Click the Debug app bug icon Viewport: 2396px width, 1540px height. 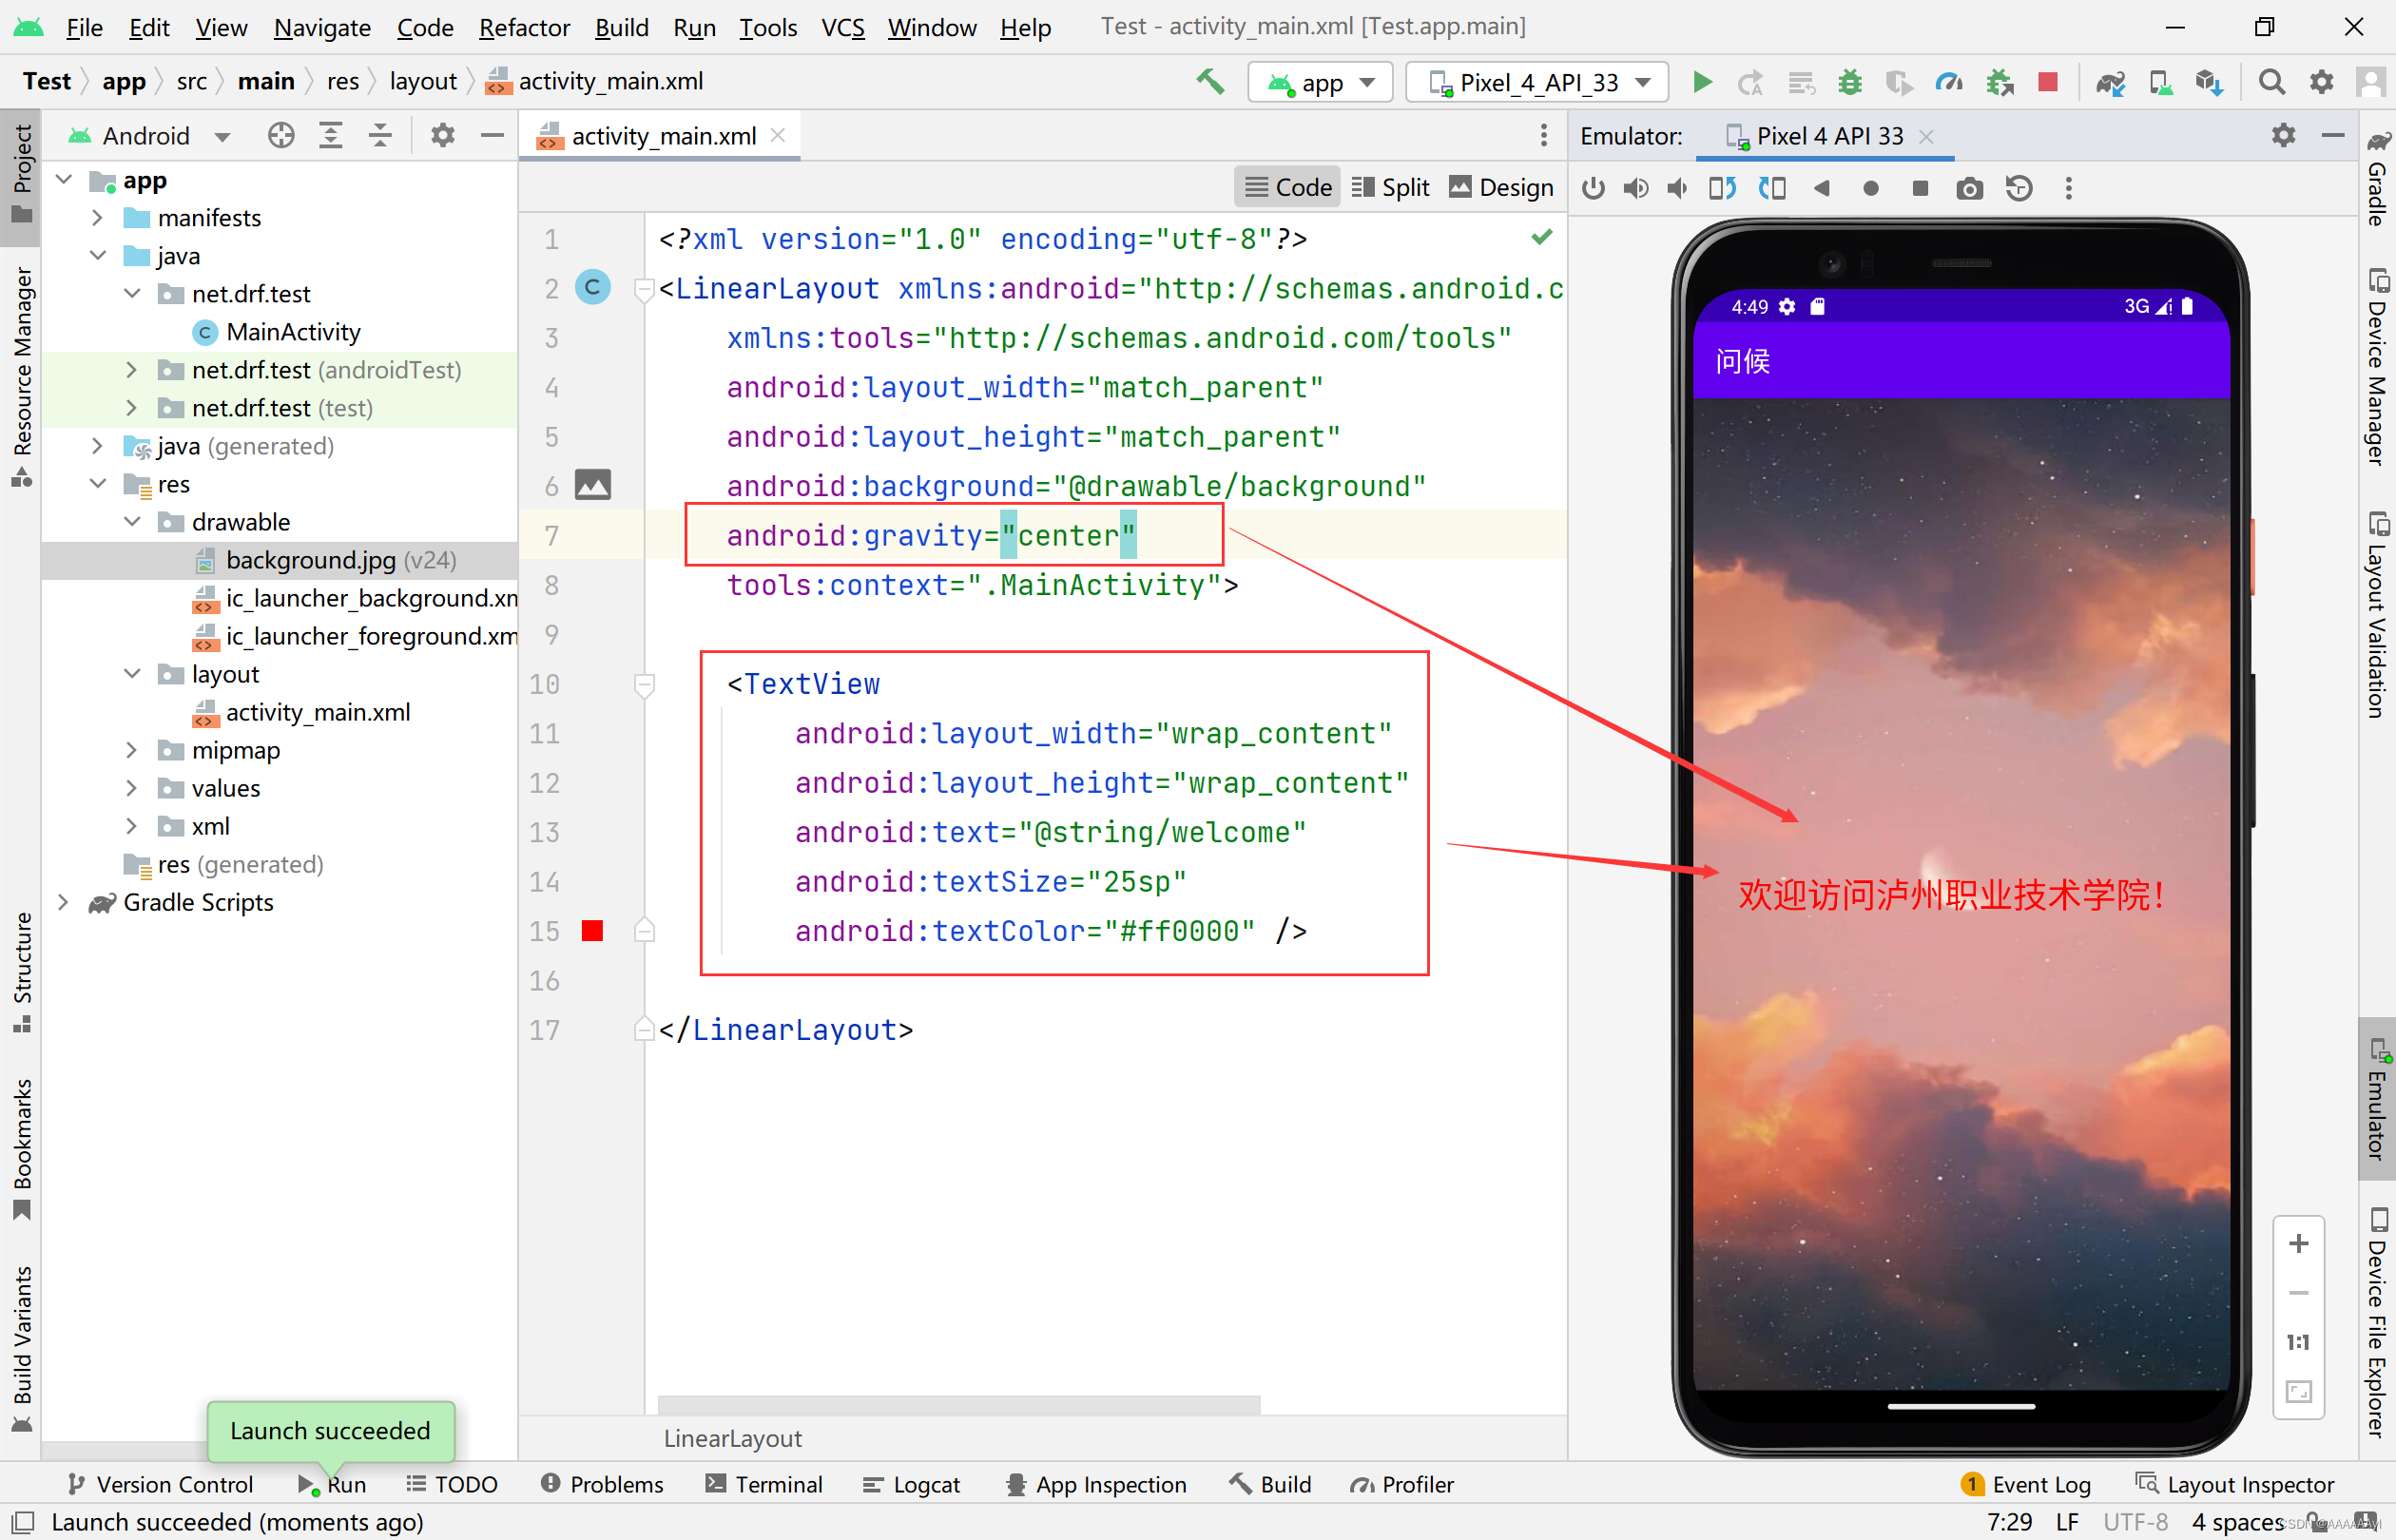click(x=1849, y=82)
